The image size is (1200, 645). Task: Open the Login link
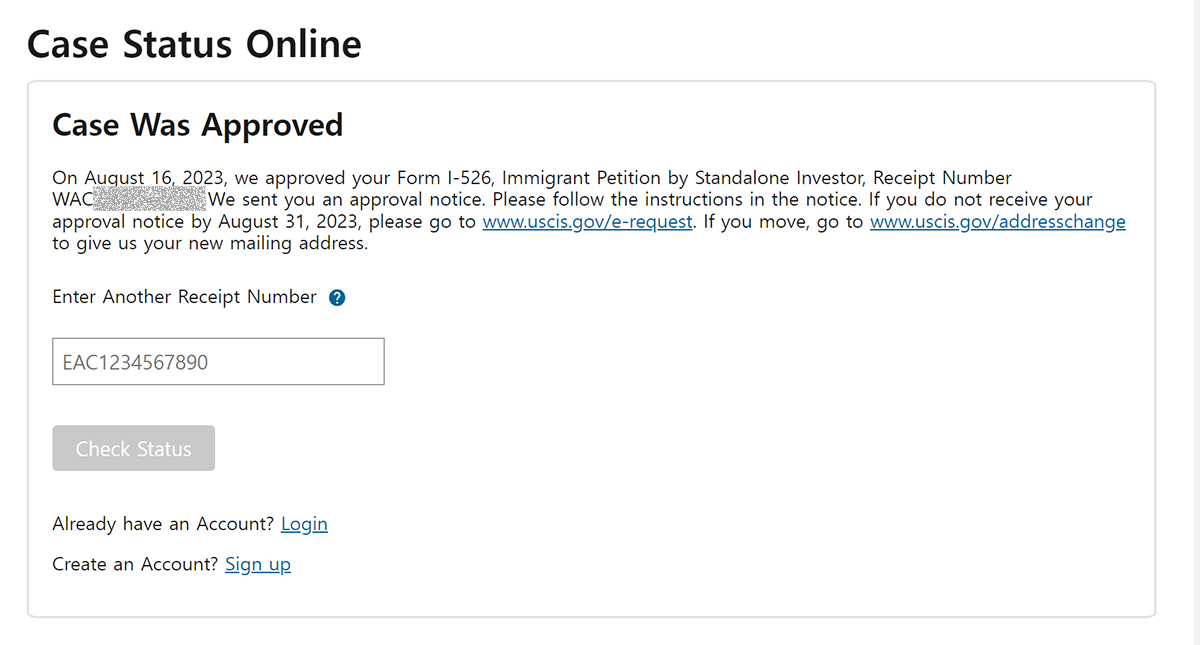[304, 524]
